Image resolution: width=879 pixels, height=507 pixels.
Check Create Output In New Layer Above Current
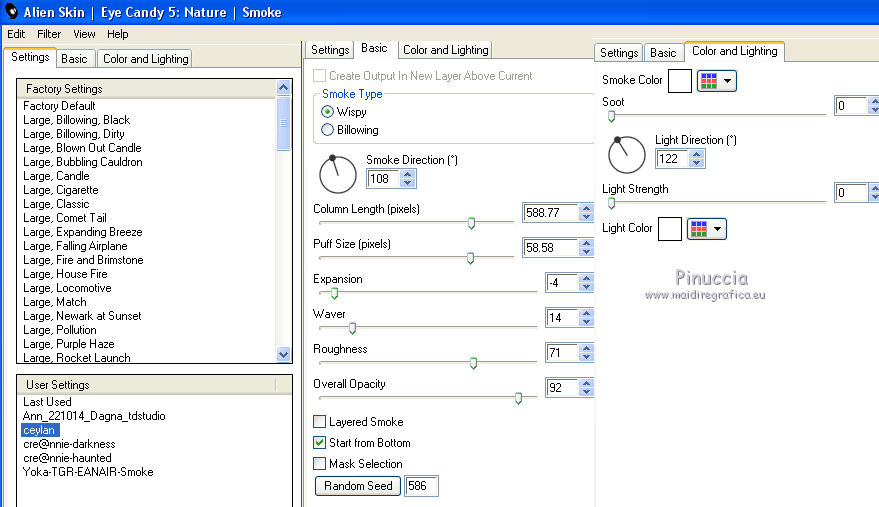(320, 75)
